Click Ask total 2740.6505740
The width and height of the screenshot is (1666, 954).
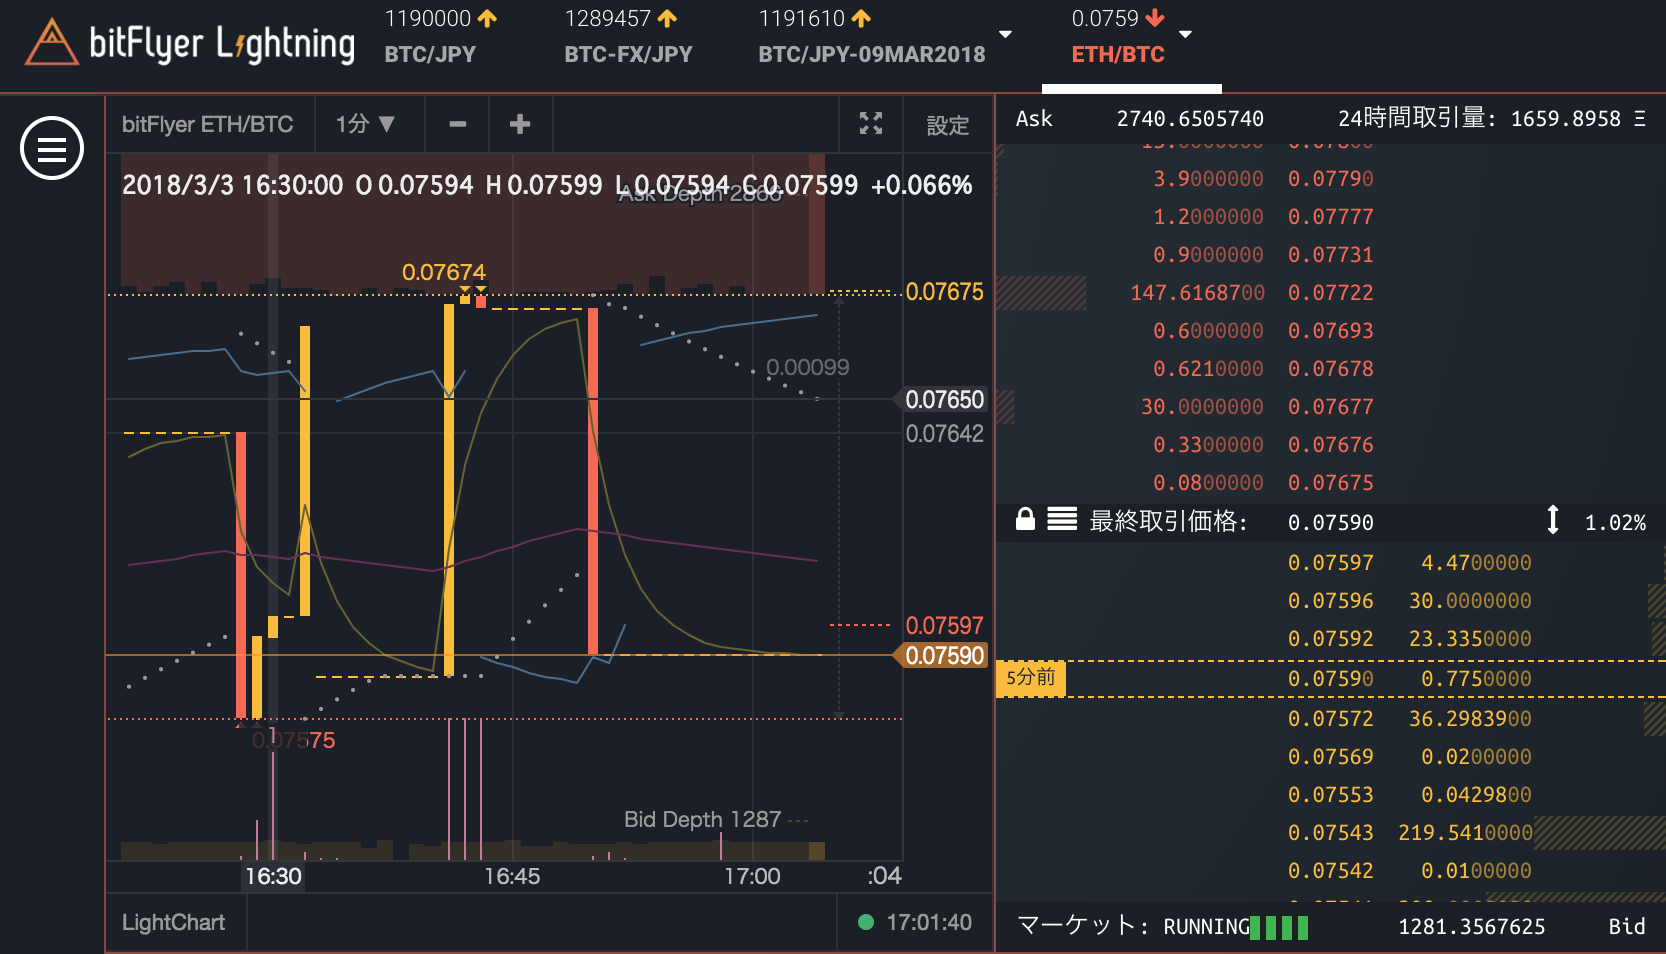click(1190, 119)
